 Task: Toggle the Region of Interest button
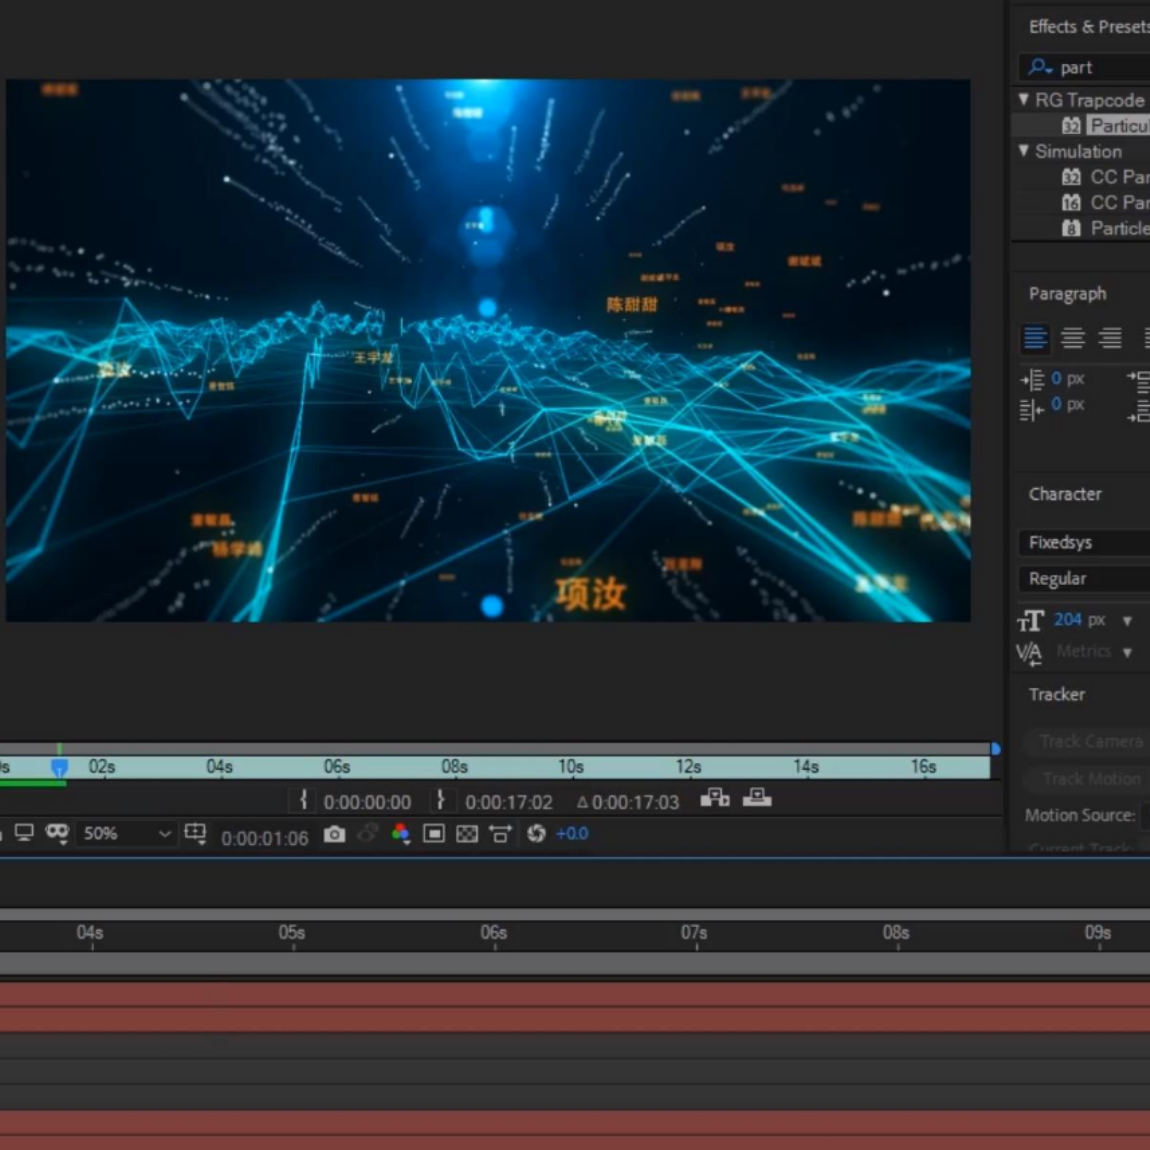(x=433, y=834)
